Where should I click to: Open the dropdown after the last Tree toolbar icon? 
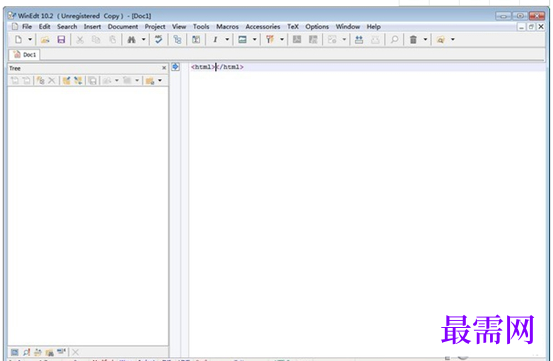[x=160, y=81]
